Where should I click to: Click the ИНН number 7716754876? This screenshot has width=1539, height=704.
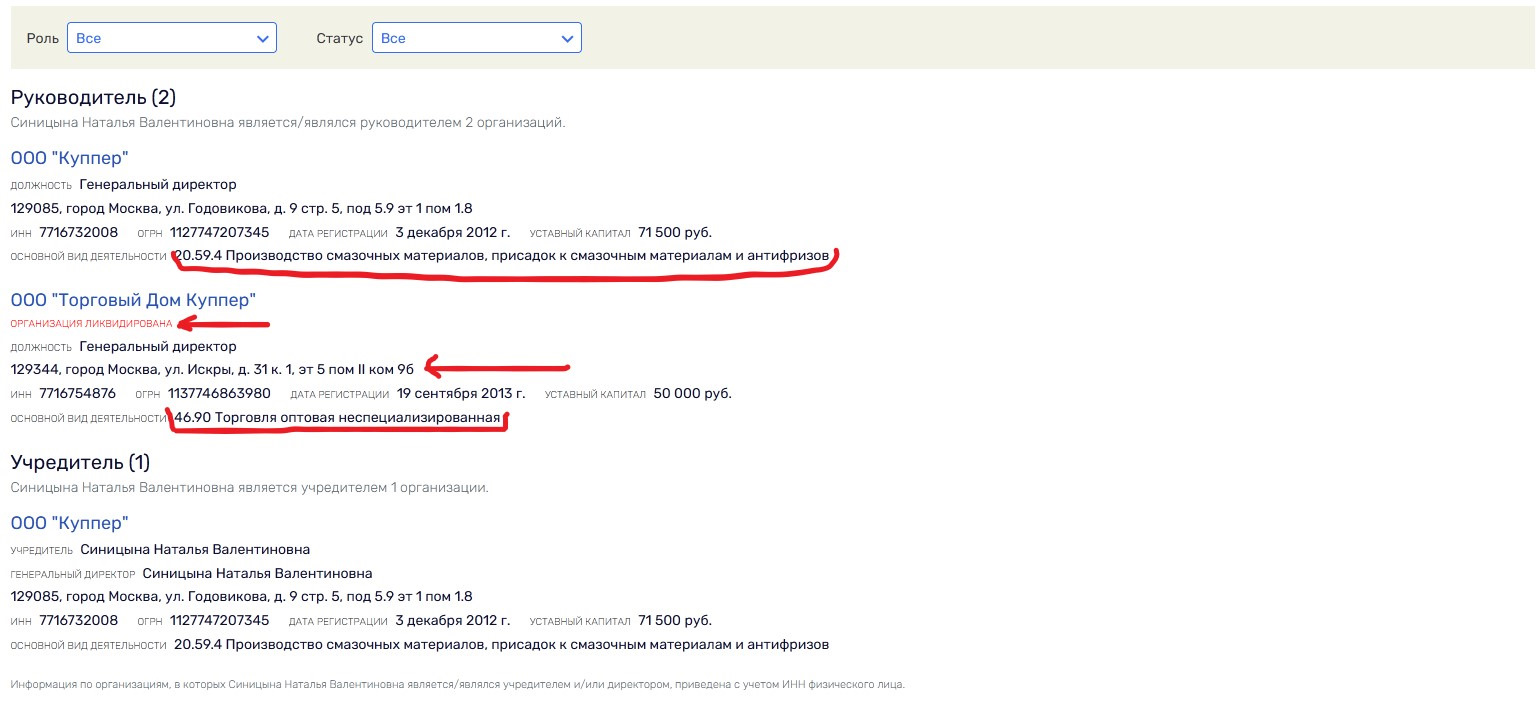pyautogui.click(x=78, y=393)
